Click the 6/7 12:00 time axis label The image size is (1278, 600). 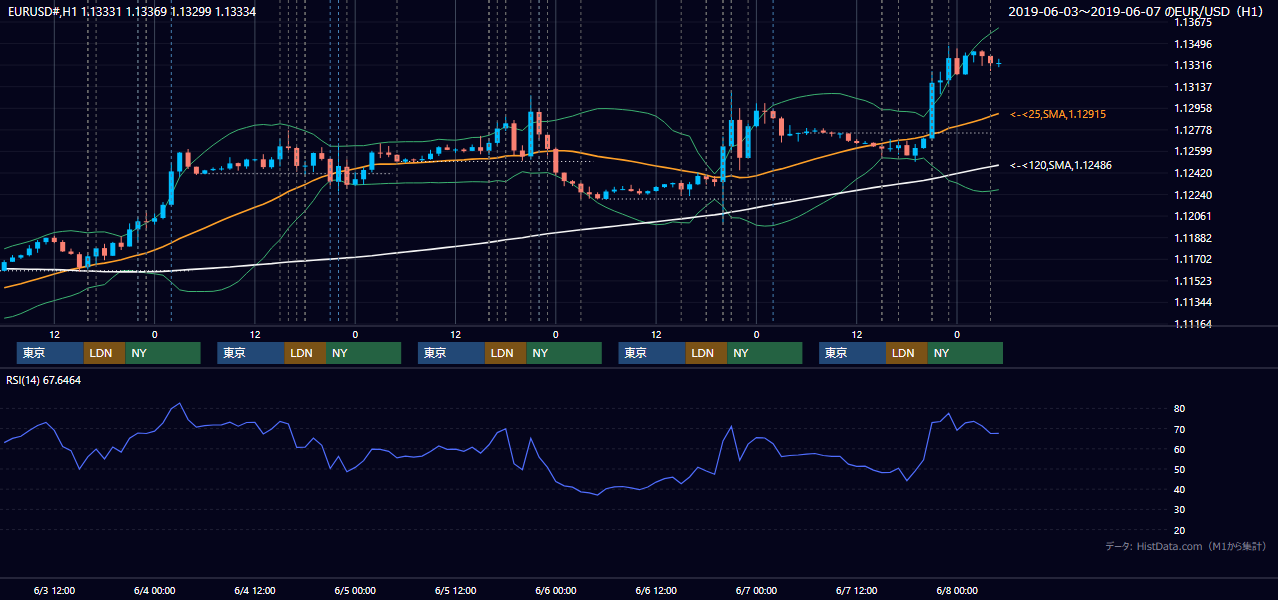(x=857, y=590)
